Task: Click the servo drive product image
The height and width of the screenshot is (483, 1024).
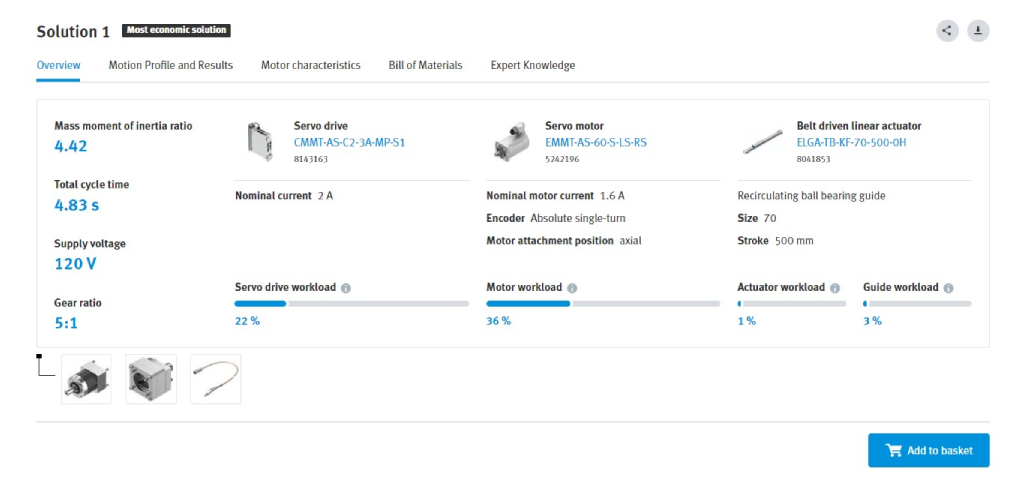Action: 260,142
